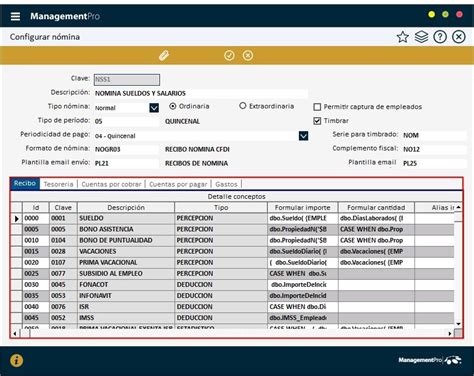Enable Permitir captura de empleados
The width and height of the screenshot is (474, 376).
point(317,107)
